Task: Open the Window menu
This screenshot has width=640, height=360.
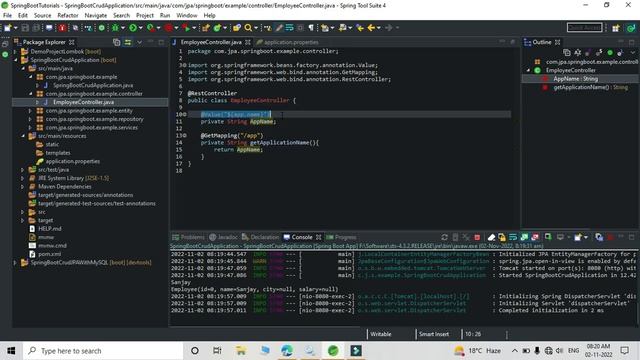Action: point(187,16)
